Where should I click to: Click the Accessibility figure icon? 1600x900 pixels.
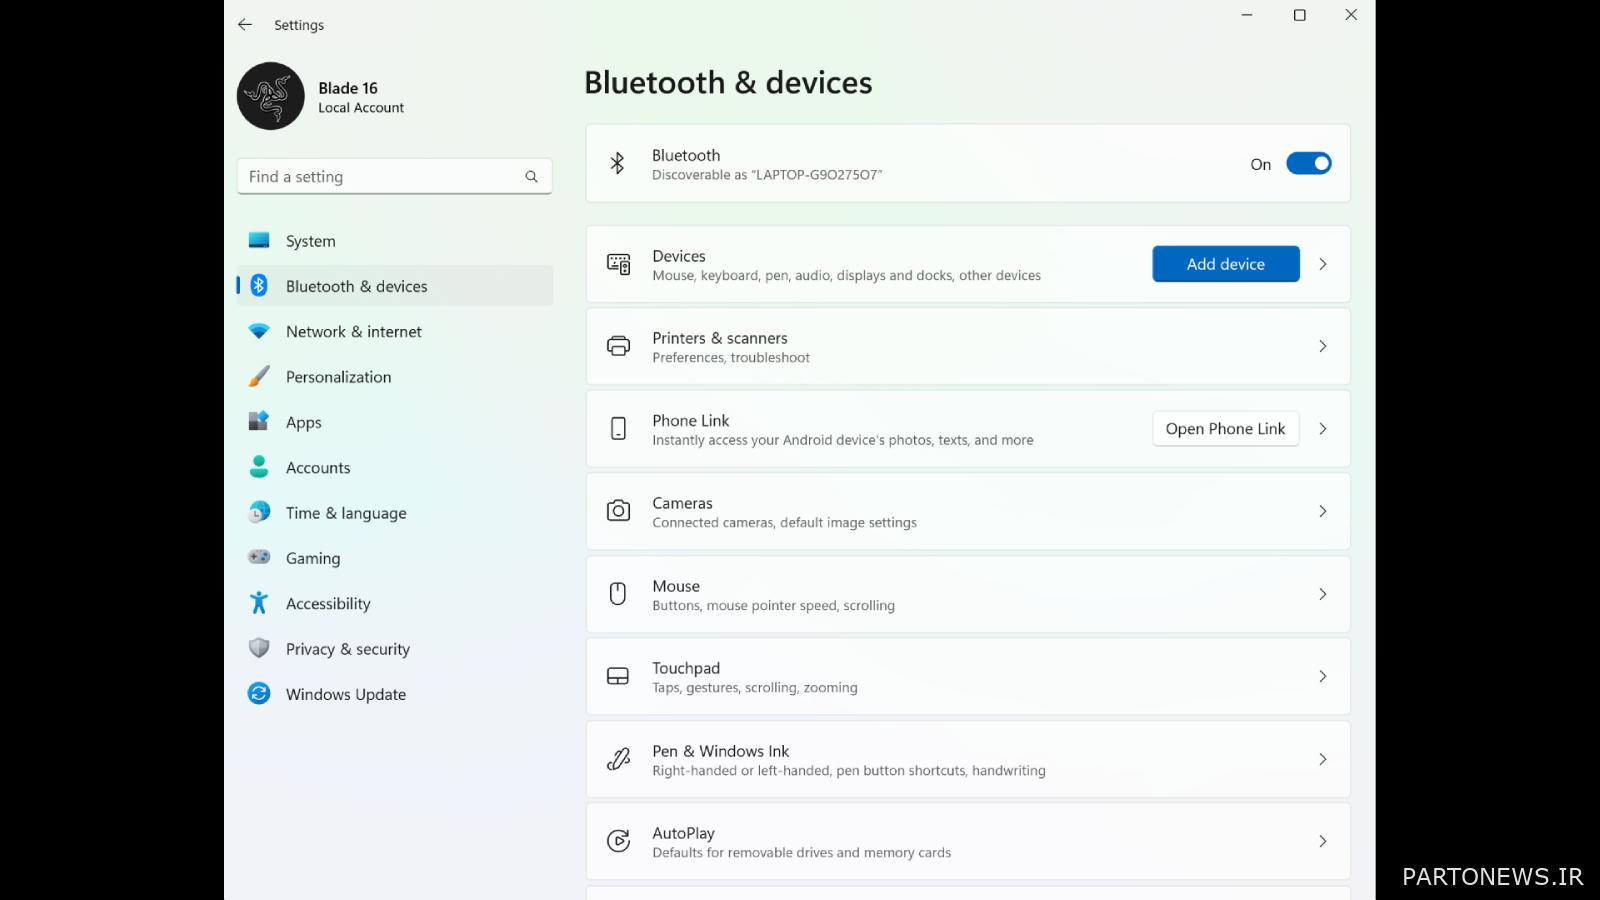tap(259, 603)
